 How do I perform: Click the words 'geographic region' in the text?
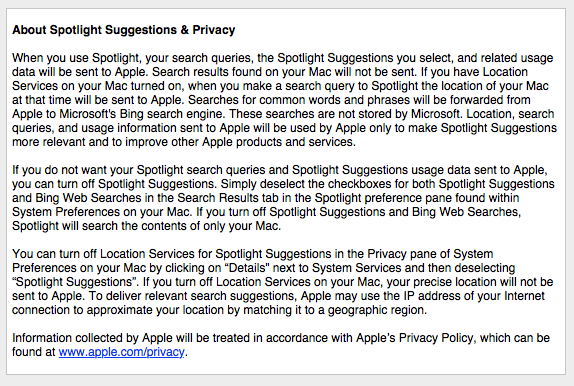point(376,310)
